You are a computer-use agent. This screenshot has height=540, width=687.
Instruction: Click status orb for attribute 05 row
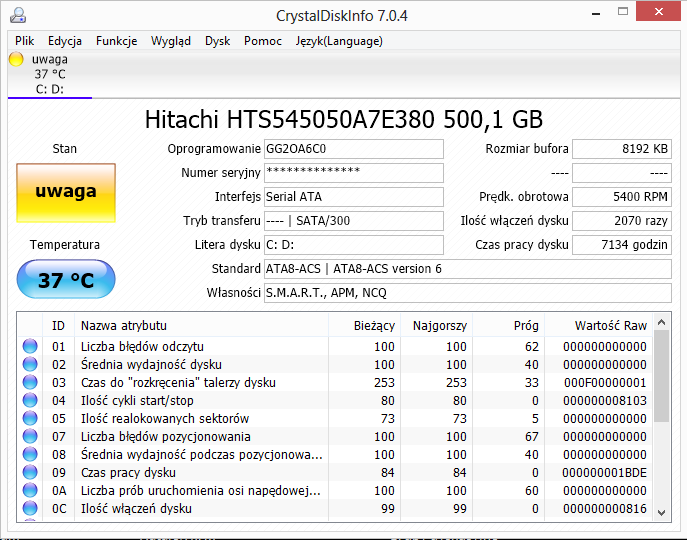[x=30, y=418]
